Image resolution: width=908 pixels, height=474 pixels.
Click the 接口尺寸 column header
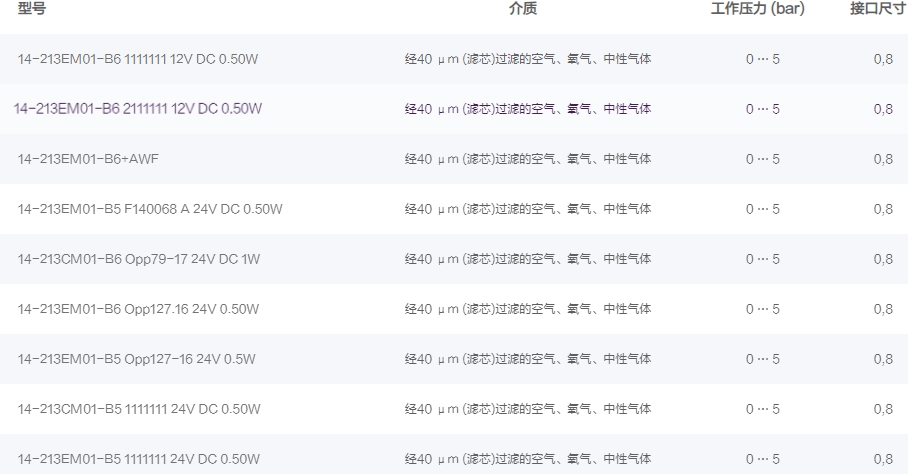coord(878,8)
